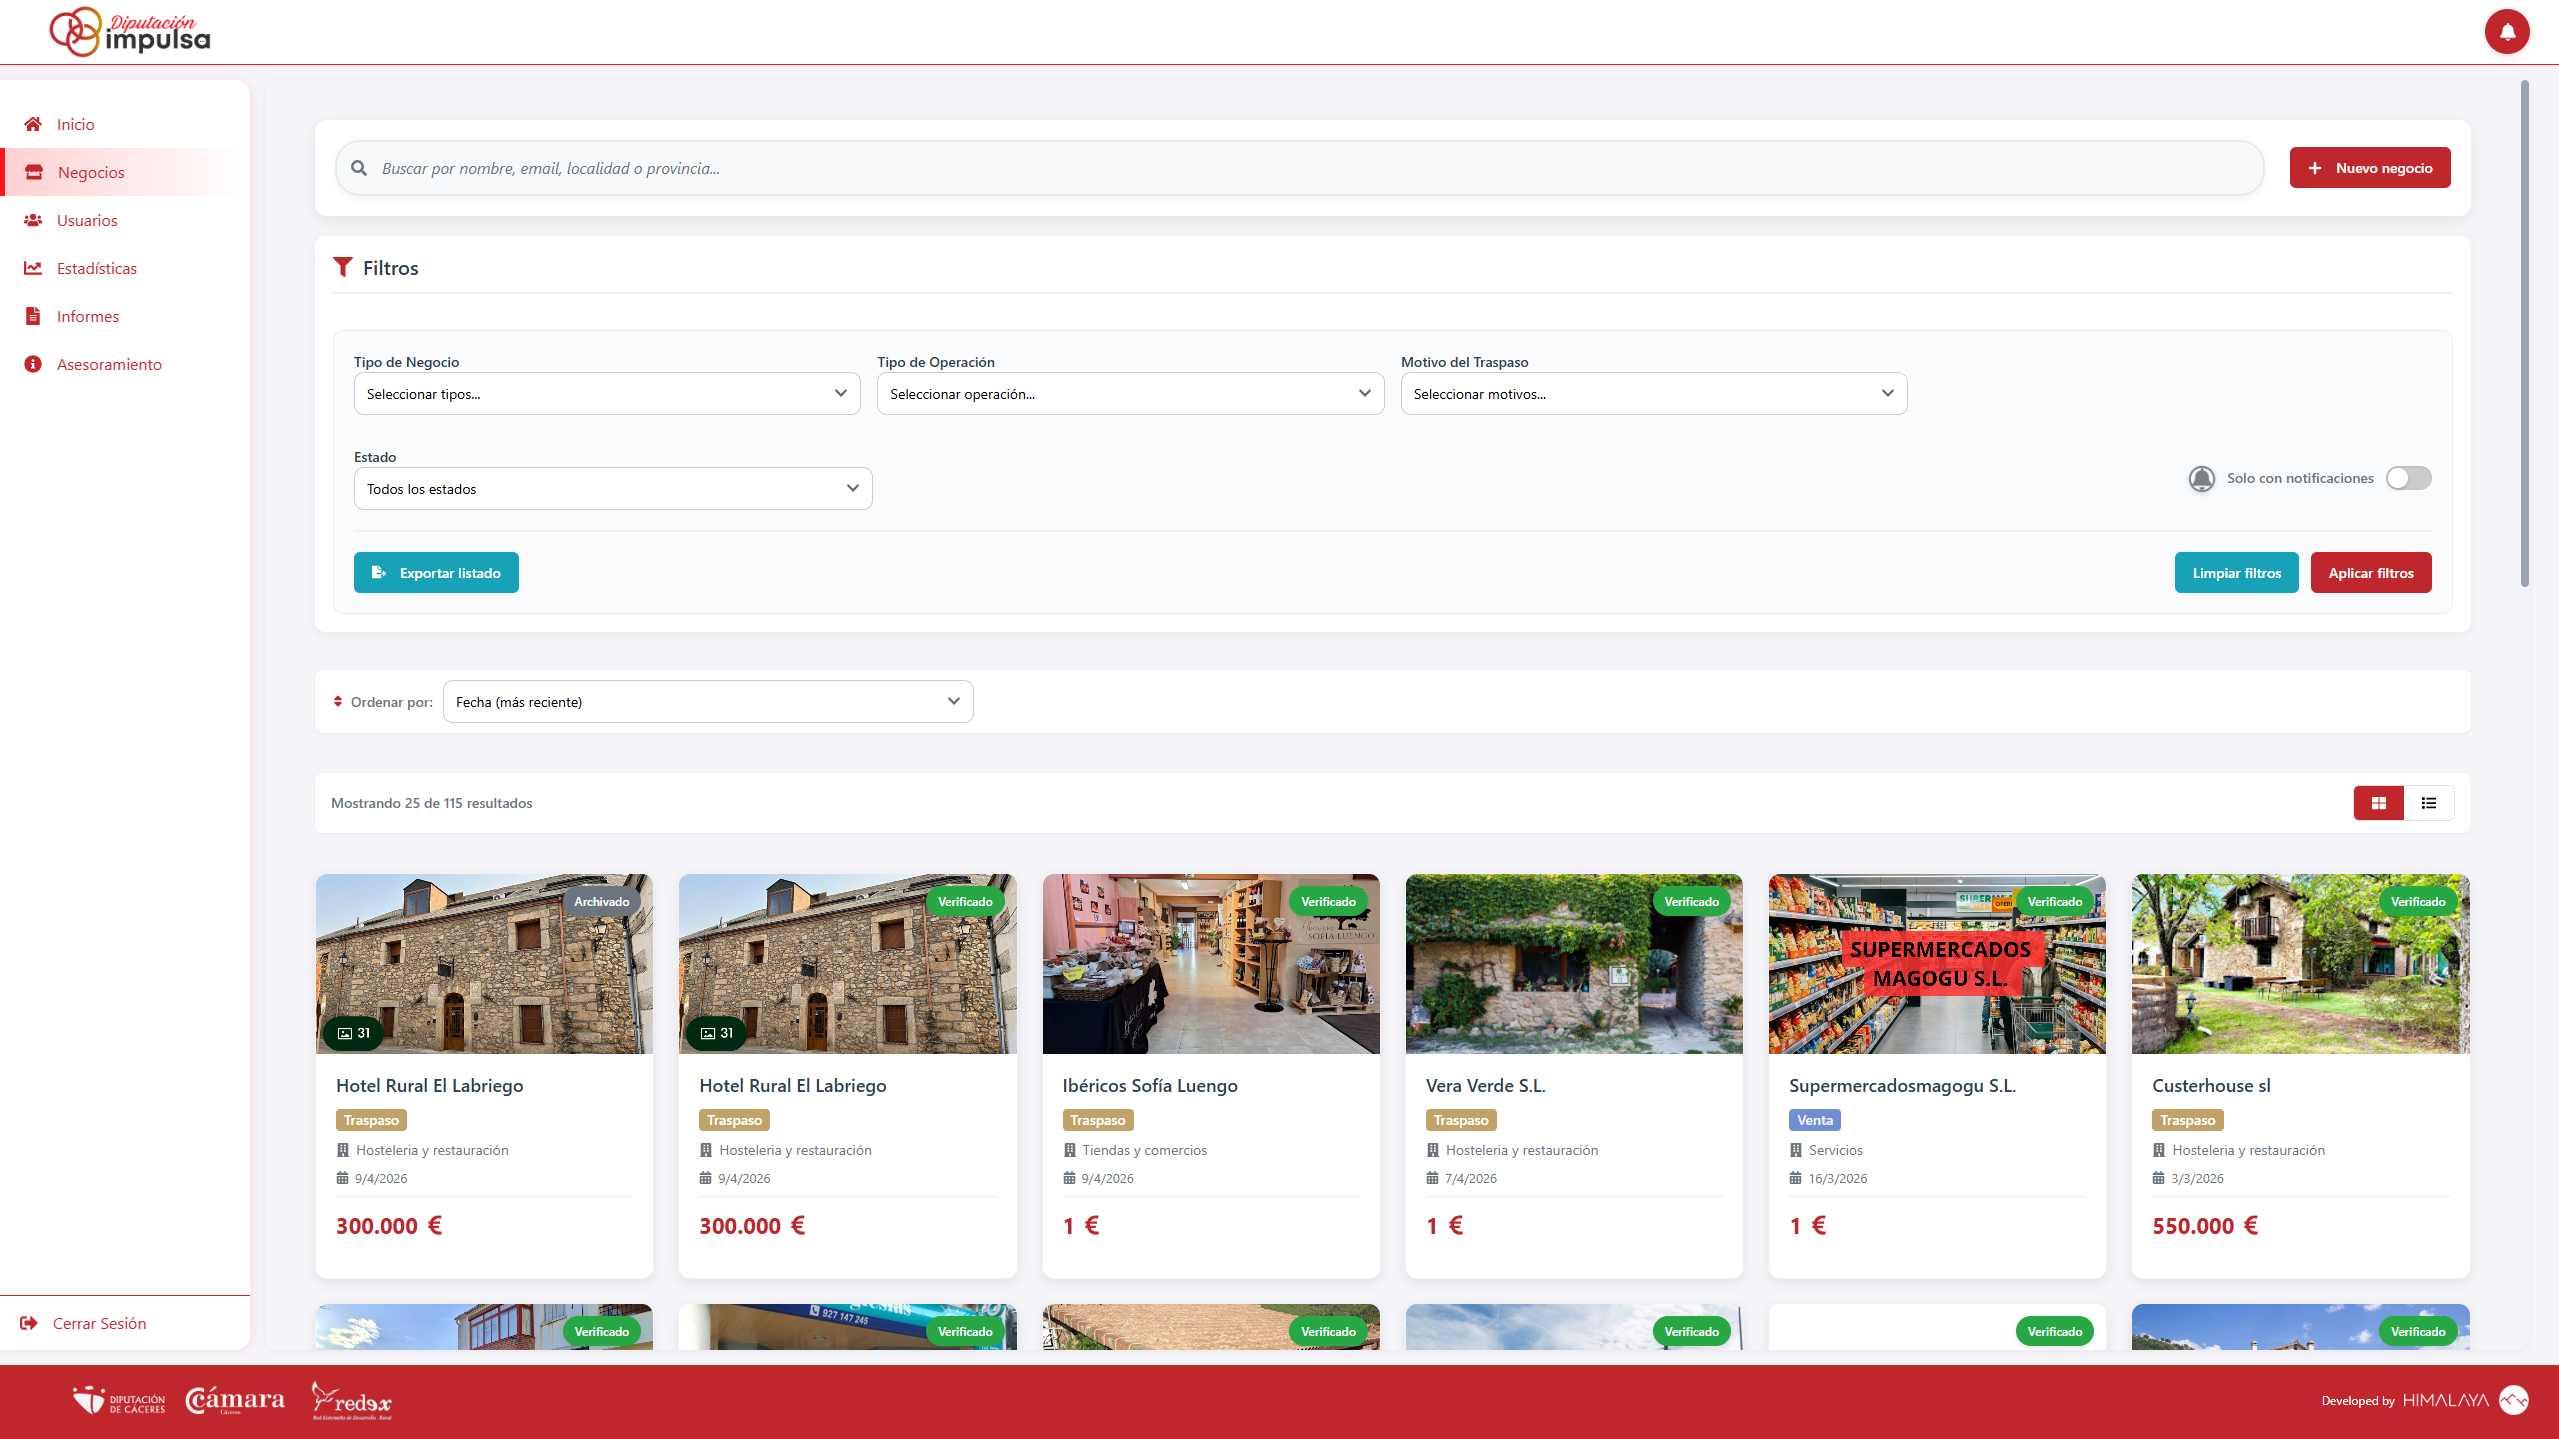Image resolution: width=2559 pixels, height=1439 pixels.
Task: Switch to grid view
Action: [x=2378, y=803]
